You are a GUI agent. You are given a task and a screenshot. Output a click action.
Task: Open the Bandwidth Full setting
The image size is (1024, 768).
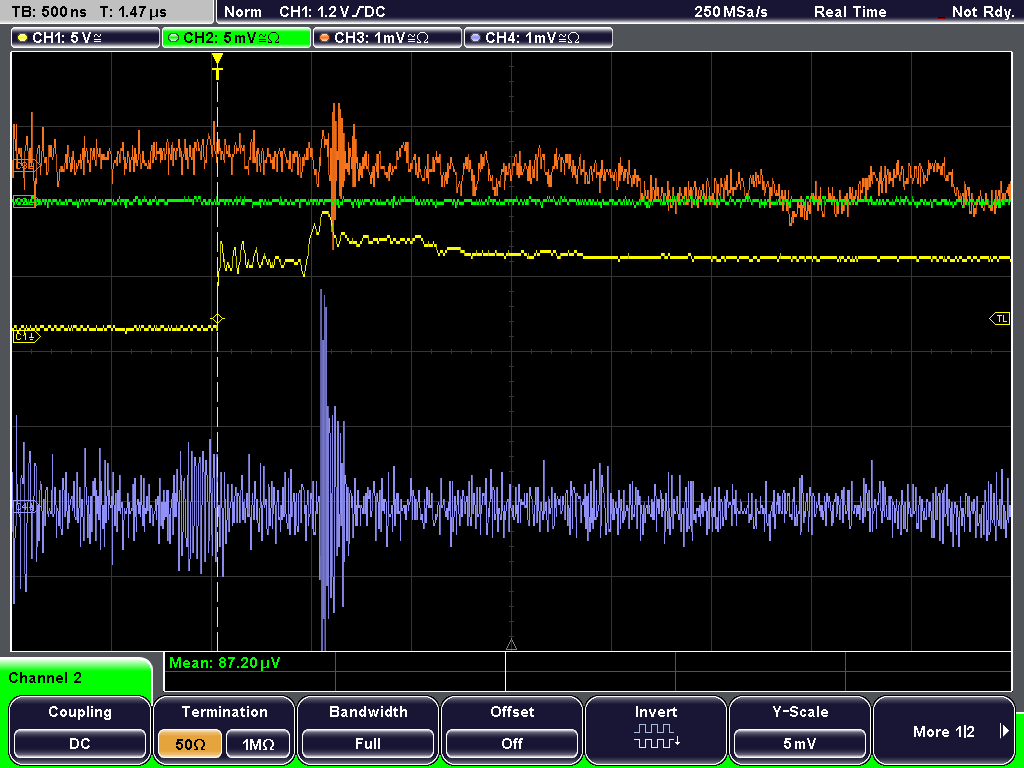(368, 744)
